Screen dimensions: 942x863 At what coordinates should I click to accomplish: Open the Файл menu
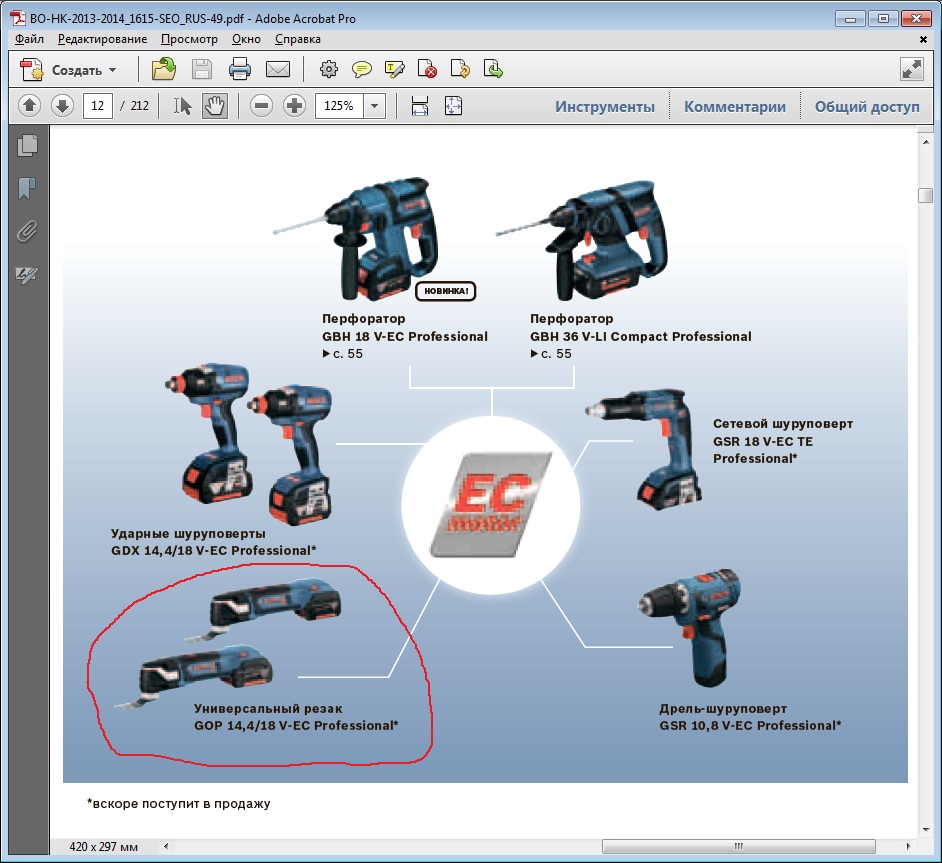29,39
